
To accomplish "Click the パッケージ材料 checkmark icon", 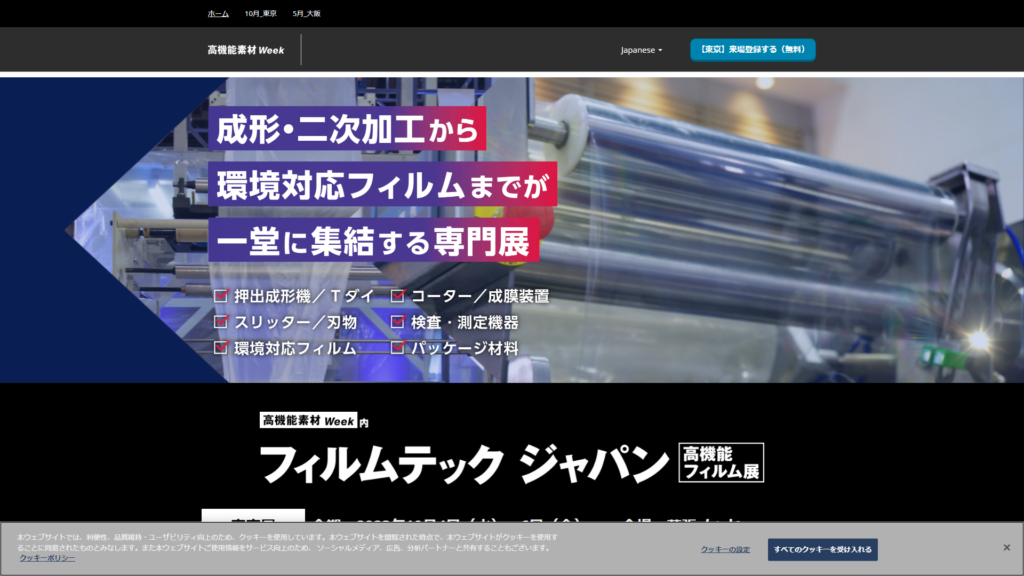I will pyautogui.click(x=398, y=347).
